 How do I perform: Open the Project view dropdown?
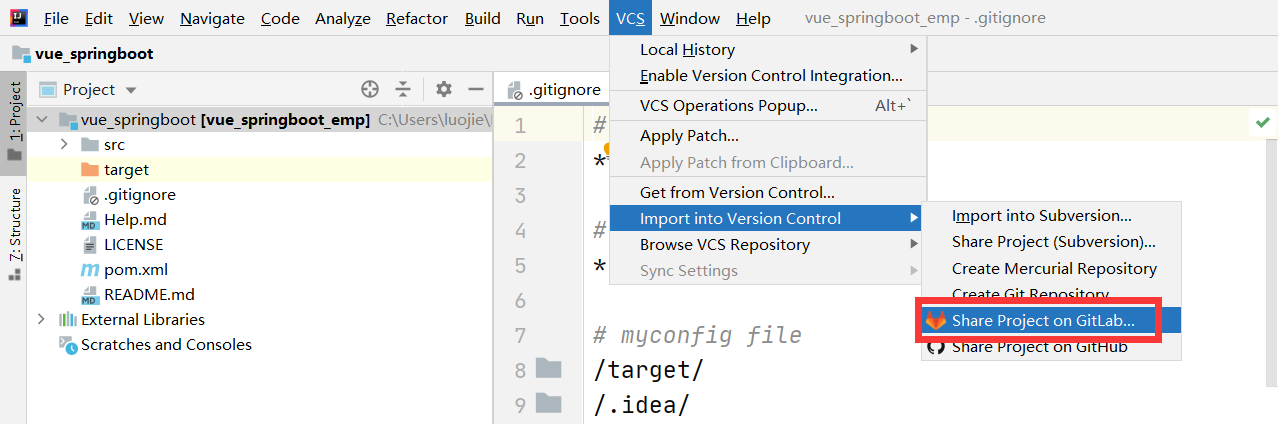[131, 90]
